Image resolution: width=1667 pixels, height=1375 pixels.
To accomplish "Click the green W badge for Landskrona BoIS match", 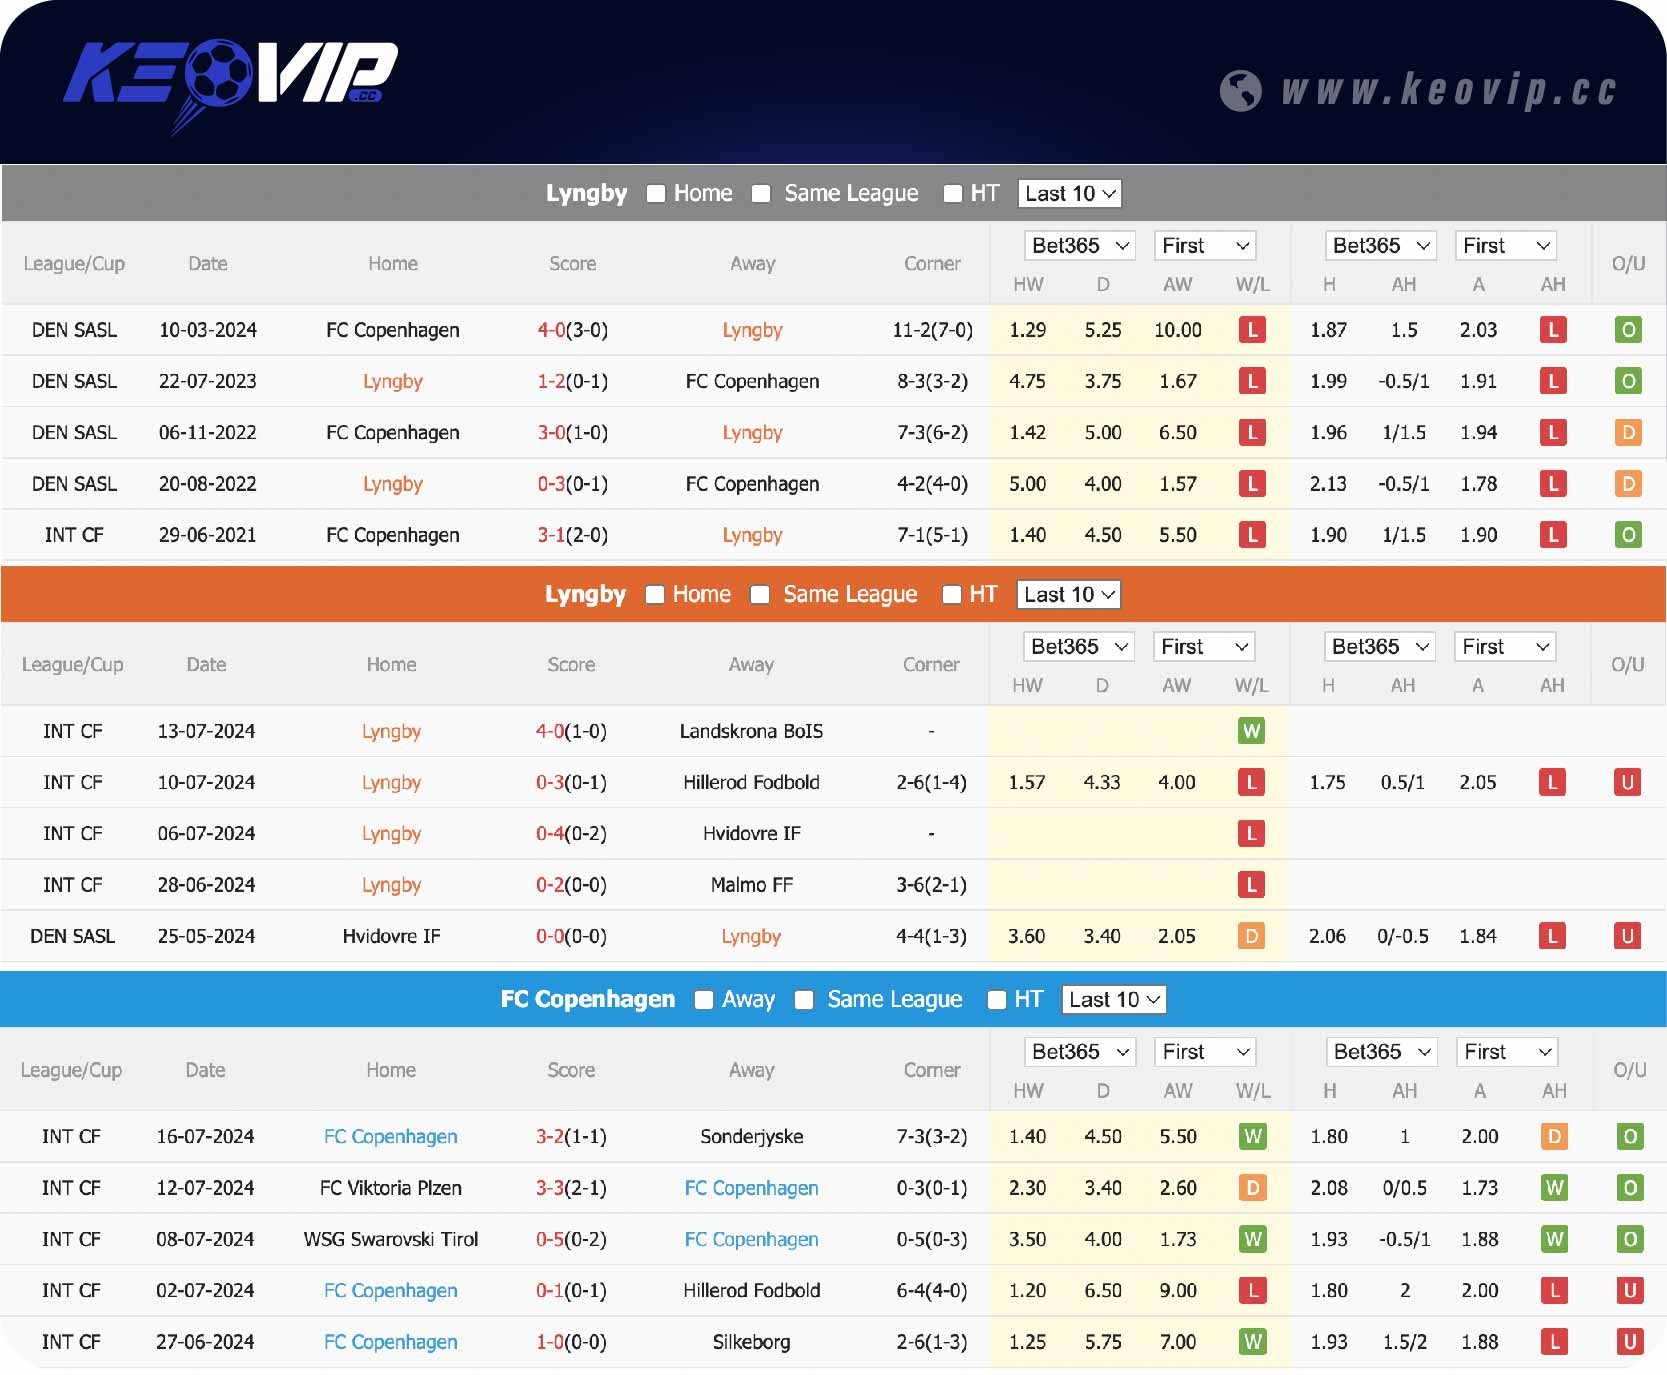I will point(1250,731).
